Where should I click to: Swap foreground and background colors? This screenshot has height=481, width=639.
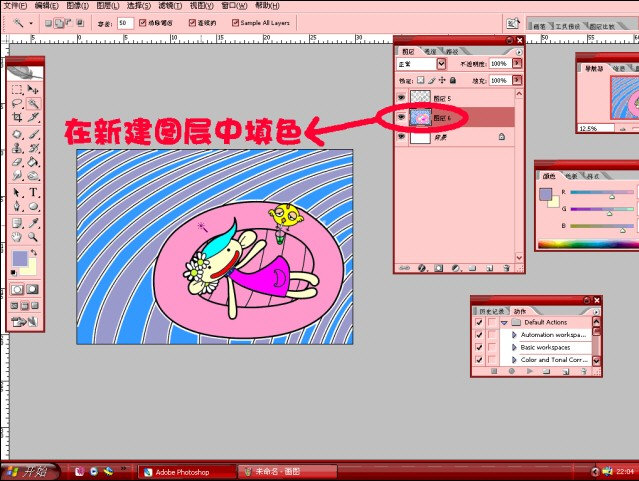(x=33, y=253)
